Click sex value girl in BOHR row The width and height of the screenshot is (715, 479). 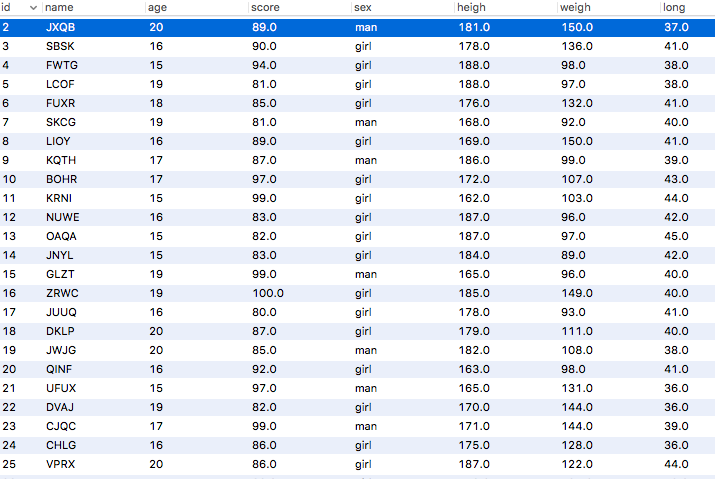coord(363,179)
